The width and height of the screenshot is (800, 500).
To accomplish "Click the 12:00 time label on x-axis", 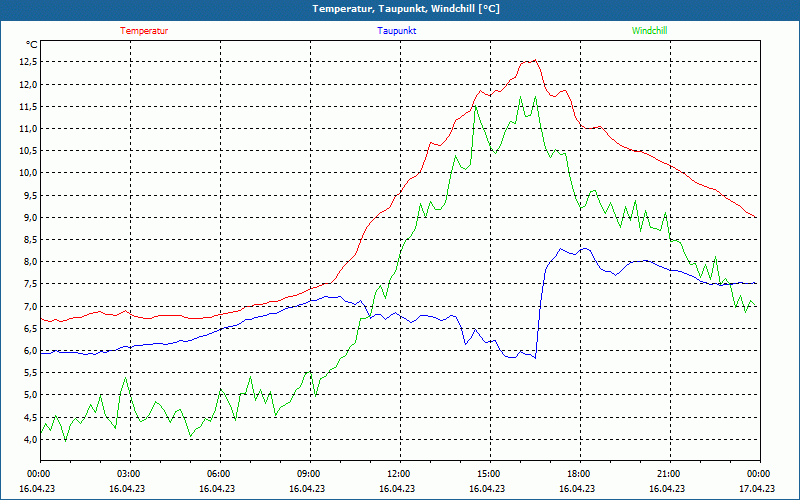I will [x=400, y=474].
